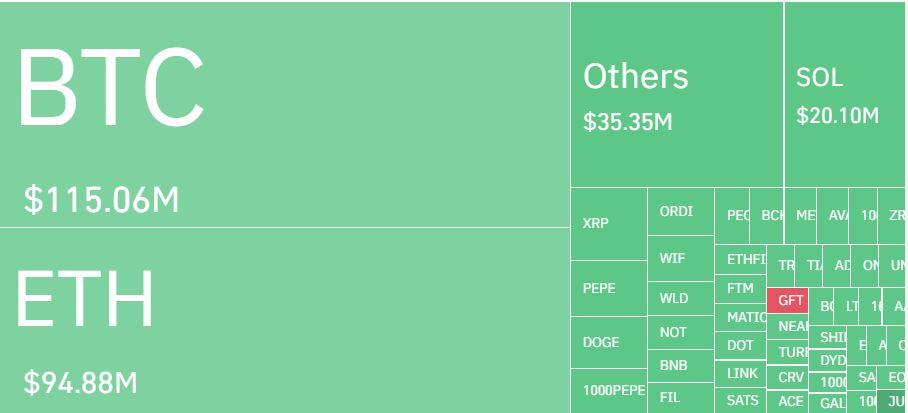The image size is (908, 413).
Task: Select the FIL tile
Action: [x=680, y=398]
